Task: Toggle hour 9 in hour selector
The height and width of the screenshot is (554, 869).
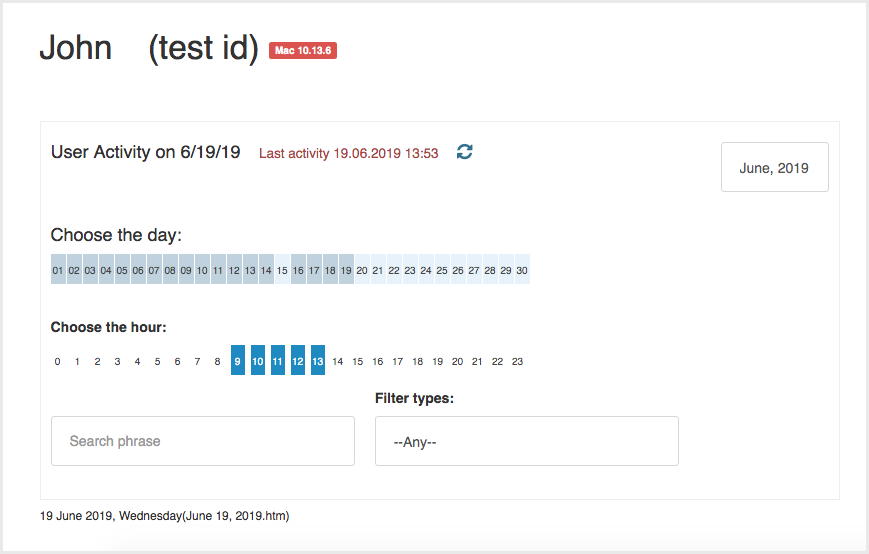Action: click(238, 360)
